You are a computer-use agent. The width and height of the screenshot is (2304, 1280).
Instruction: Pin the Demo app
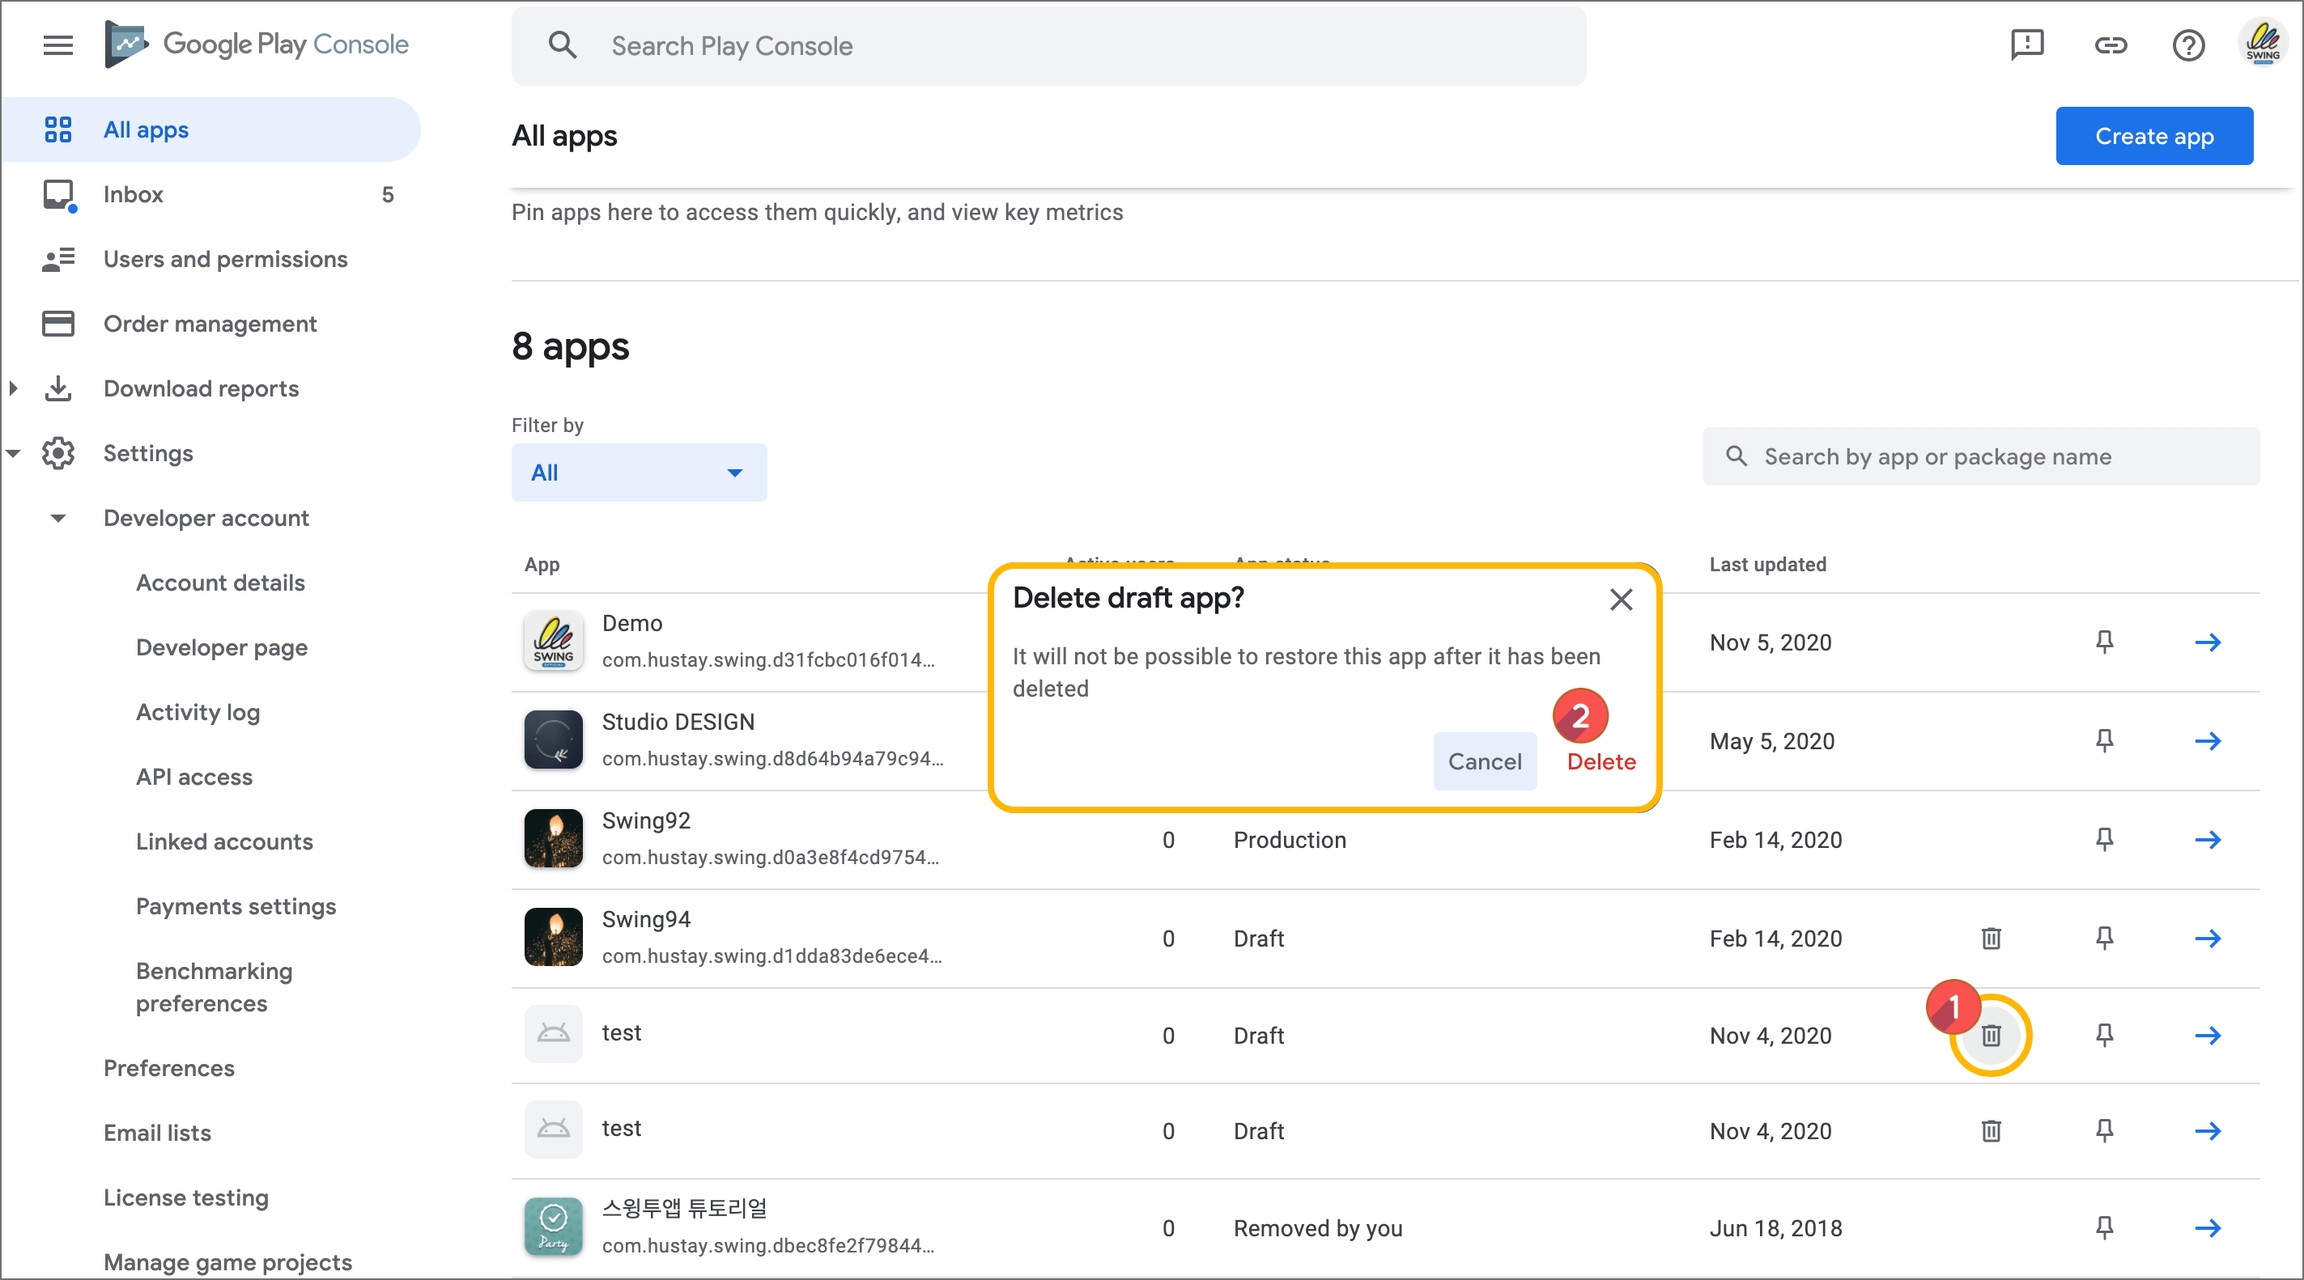2104,642
